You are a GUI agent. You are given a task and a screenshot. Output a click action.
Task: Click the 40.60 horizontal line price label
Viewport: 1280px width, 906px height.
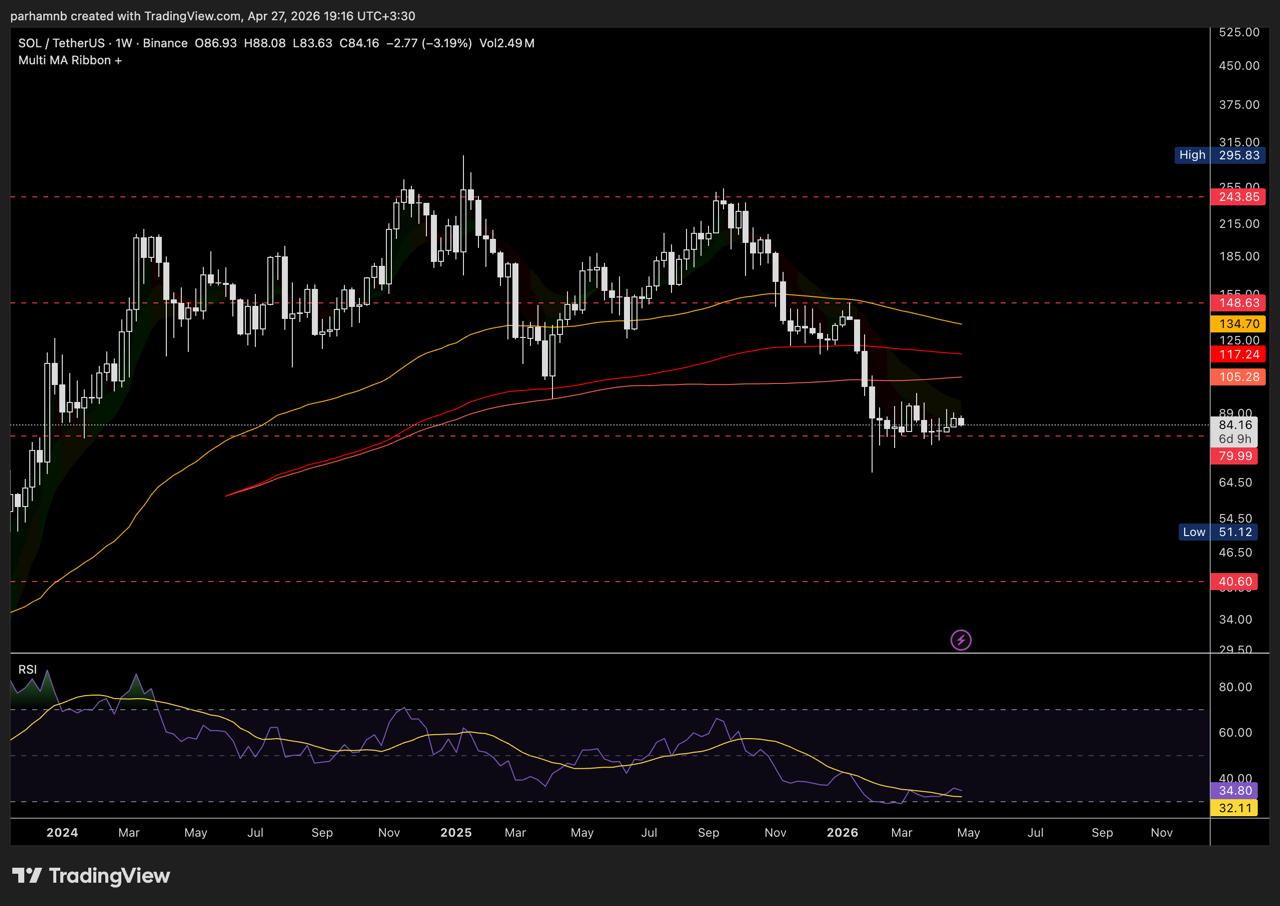tap(1238, 581)
